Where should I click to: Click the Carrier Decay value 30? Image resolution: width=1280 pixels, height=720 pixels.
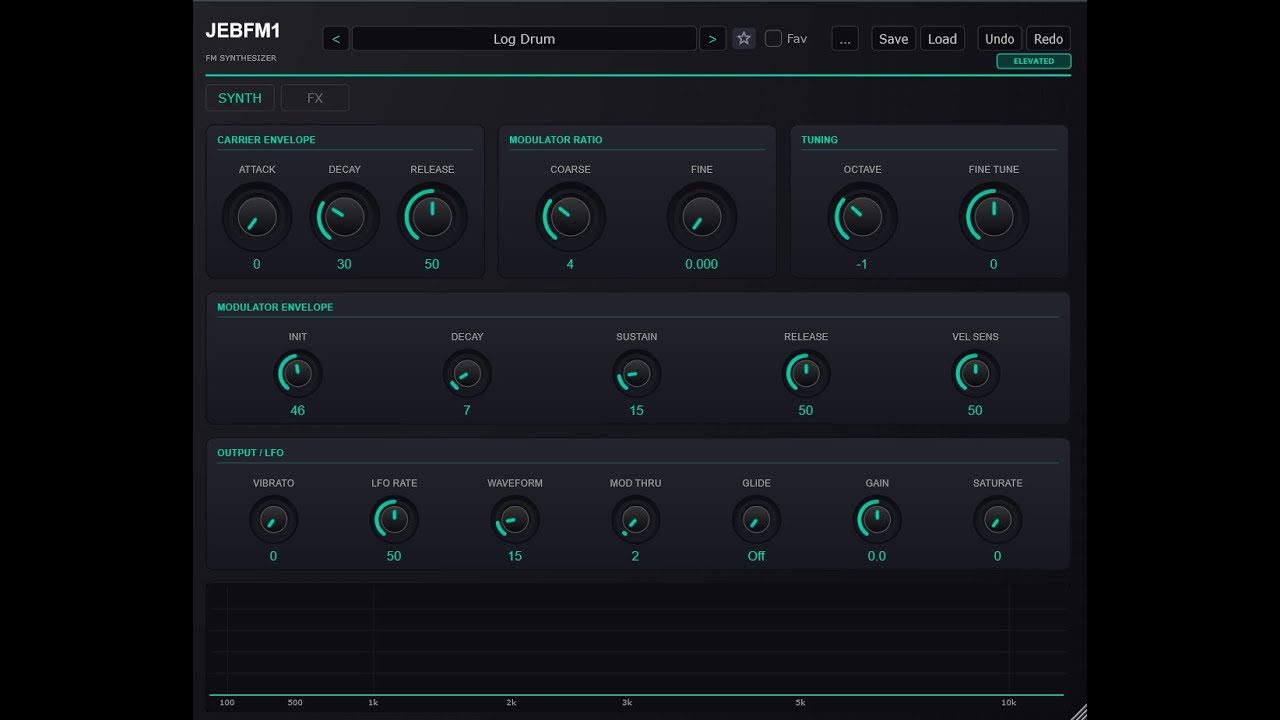click(x=344, y=264)
